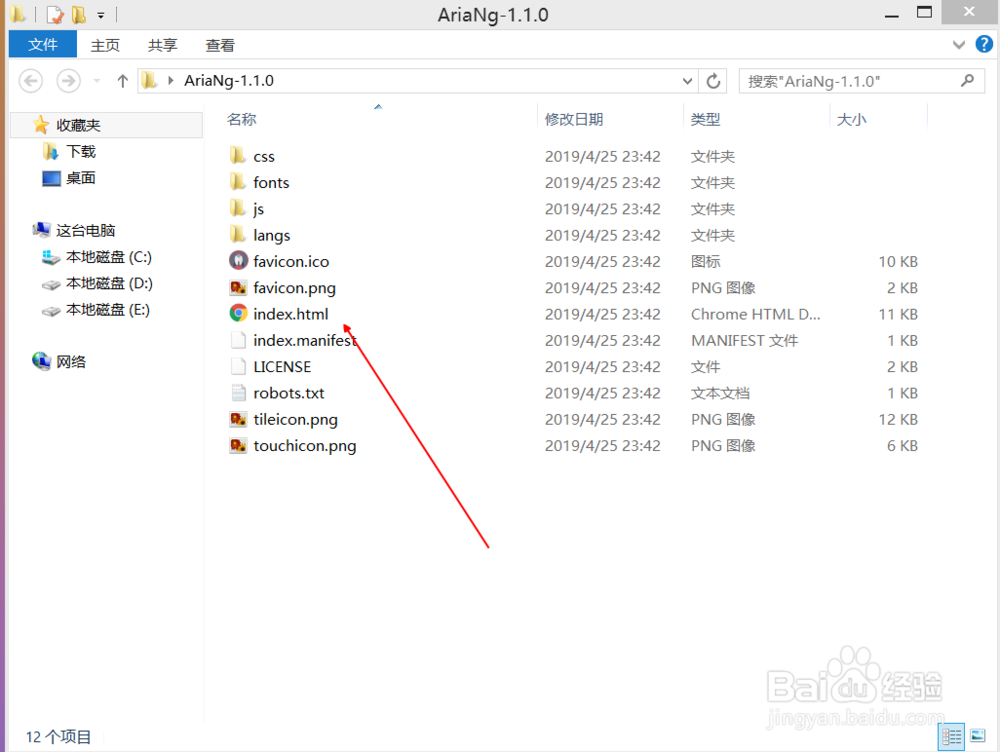Viewport: 1000px width, 752px height.
Task: Click the search magnifier icon
Action: 967,81
